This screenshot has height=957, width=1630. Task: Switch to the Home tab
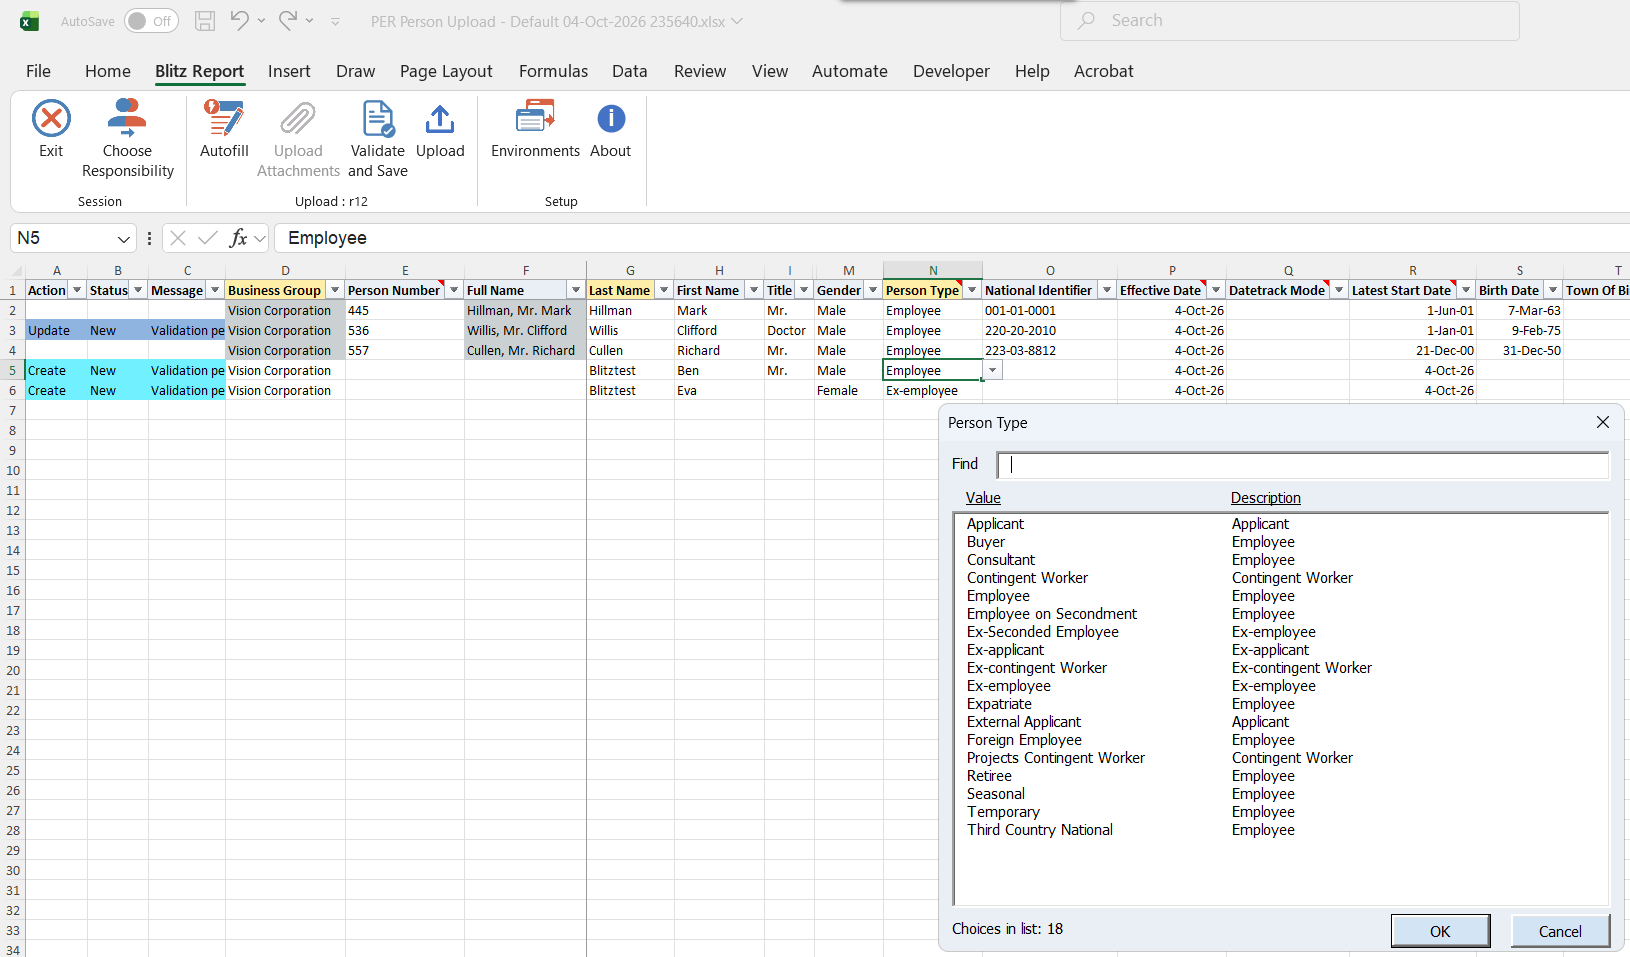pyautogui.click(x=108, y=71)
